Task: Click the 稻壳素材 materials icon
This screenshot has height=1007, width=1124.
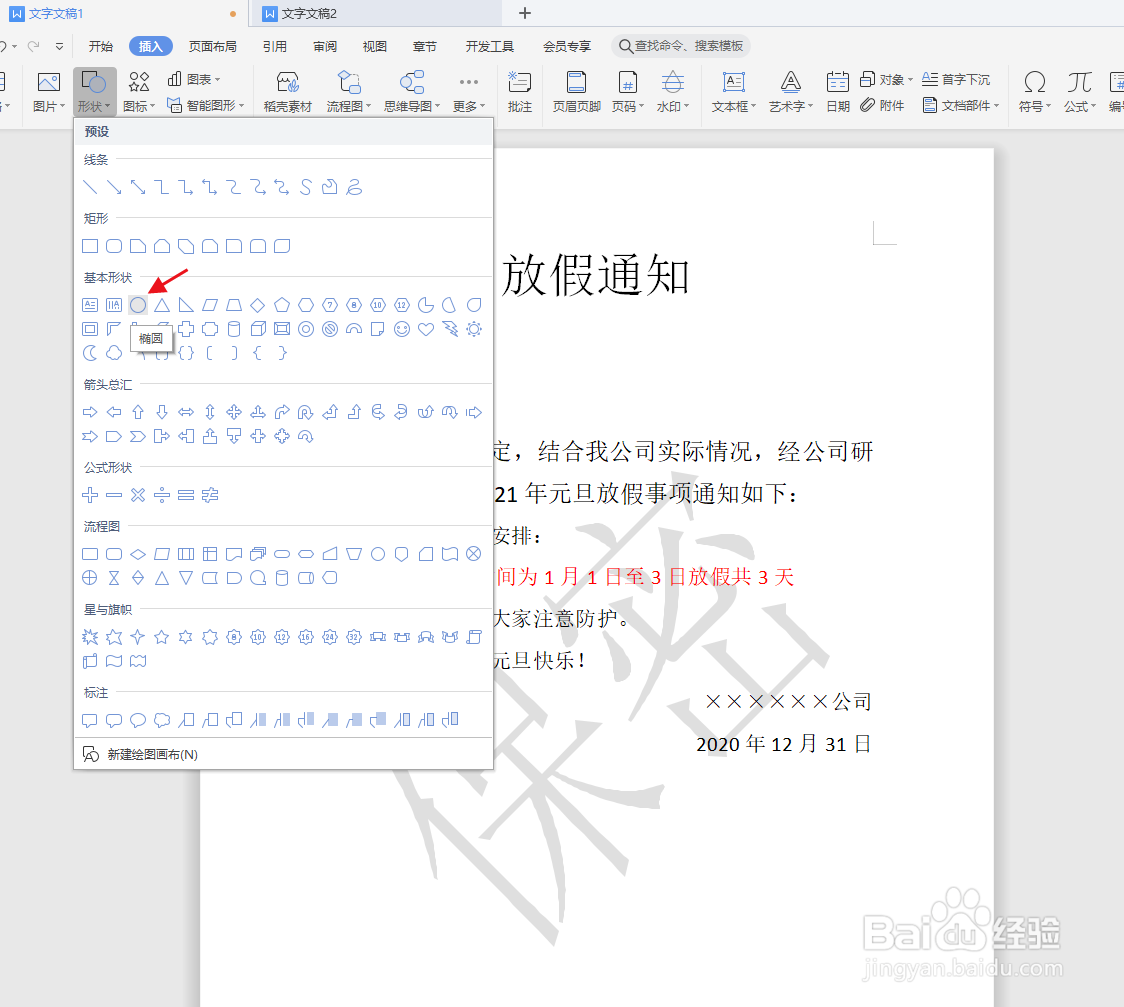Action: pos(287,86)
